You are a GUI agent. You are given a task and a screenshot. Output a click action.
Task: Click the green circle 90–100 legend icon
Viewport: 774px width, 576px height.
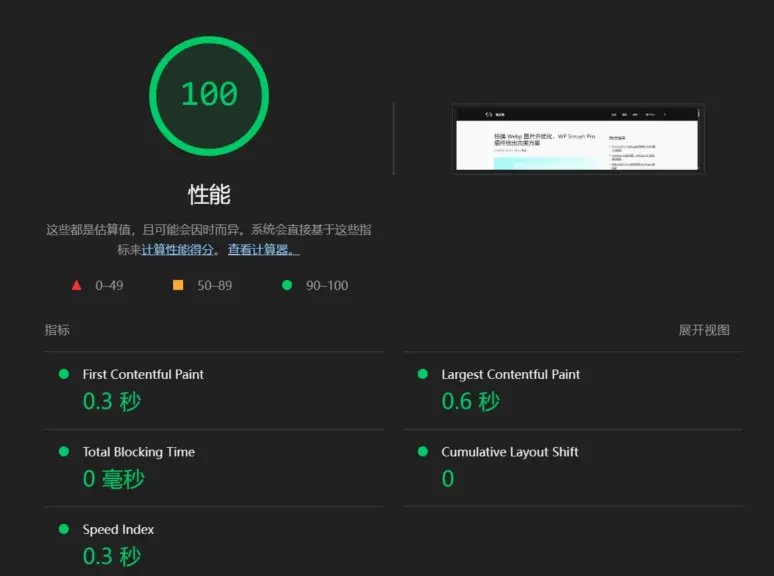click(x=287, y=285)
